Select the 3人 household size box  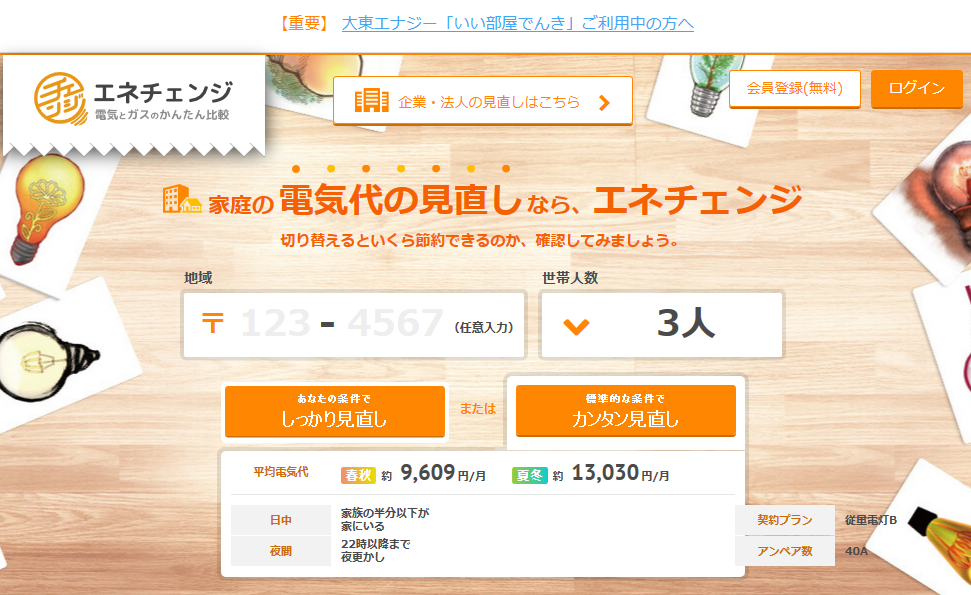pyautogui.click(x=662, y=324)
